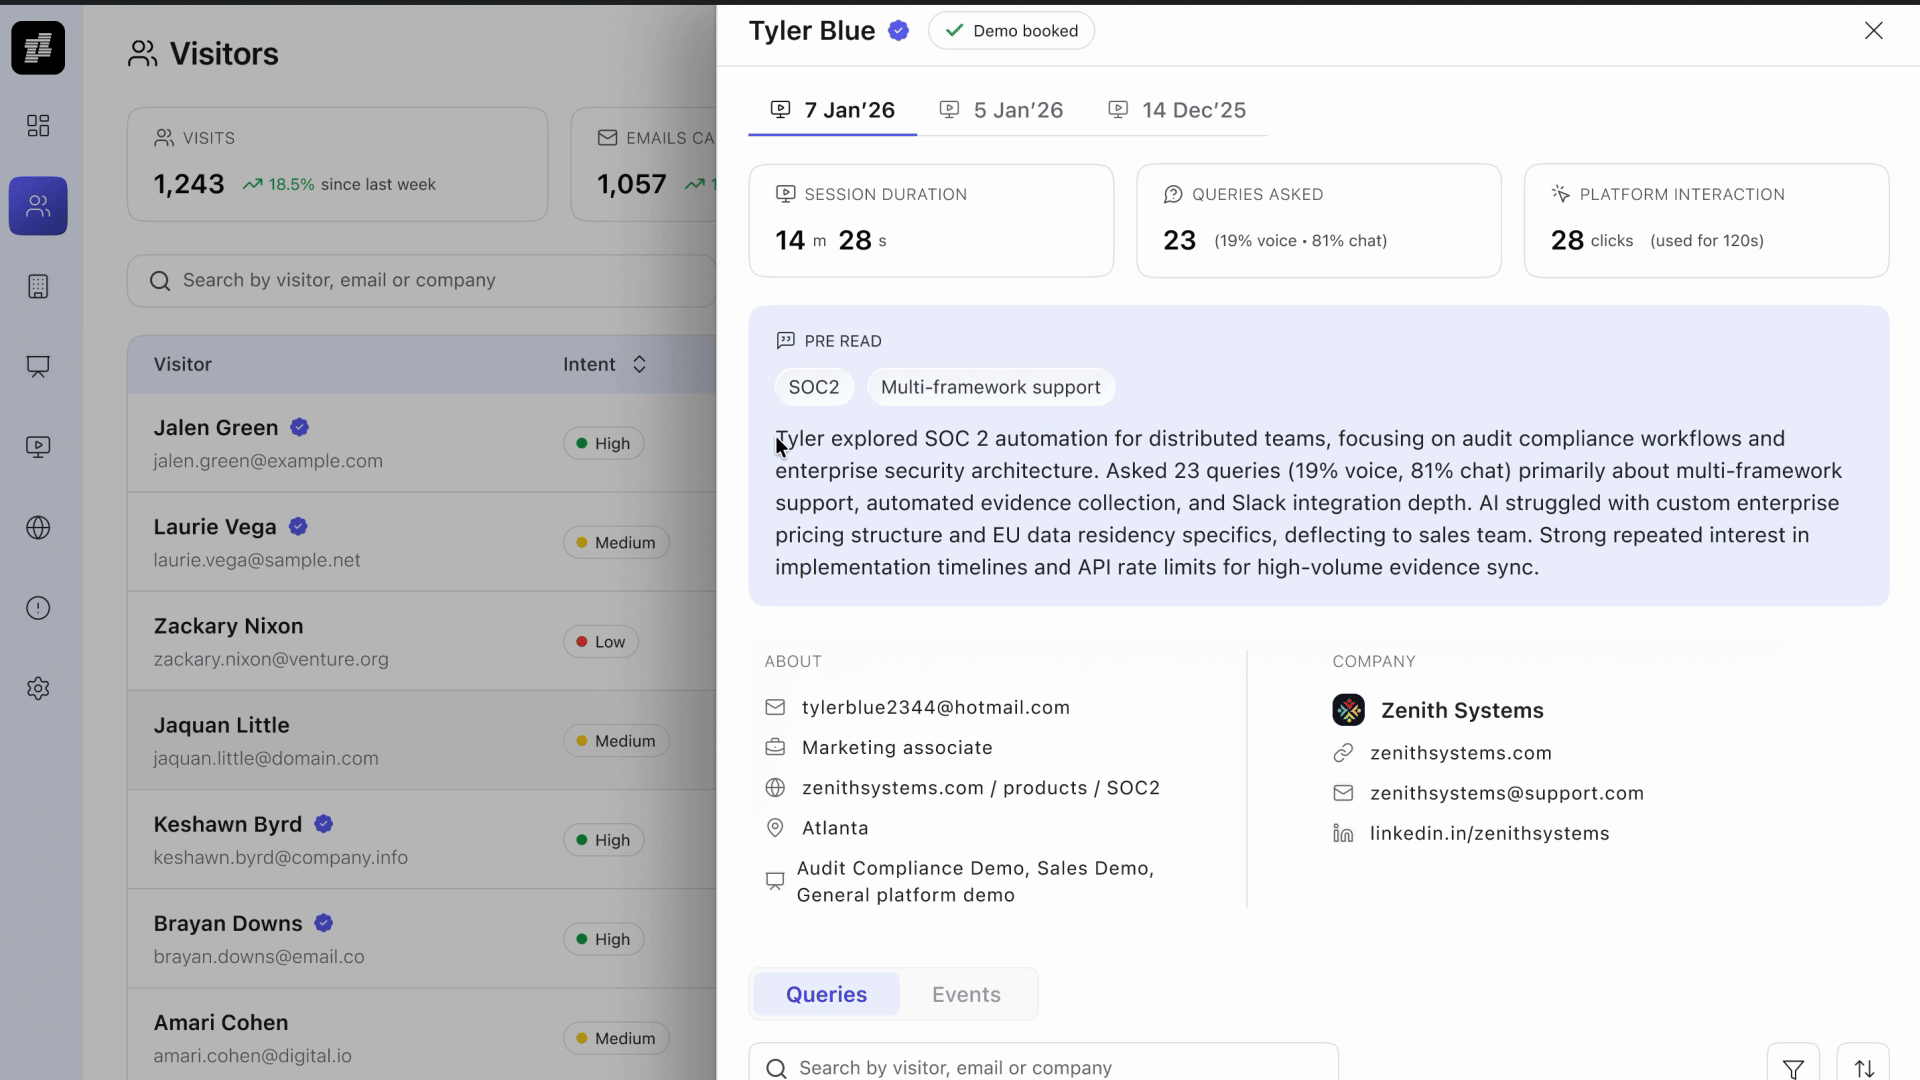The width and height of the screenshot is (1920, 1080).
Task: Open linkedin.in/zenithsystems link
Action: 1488,833
